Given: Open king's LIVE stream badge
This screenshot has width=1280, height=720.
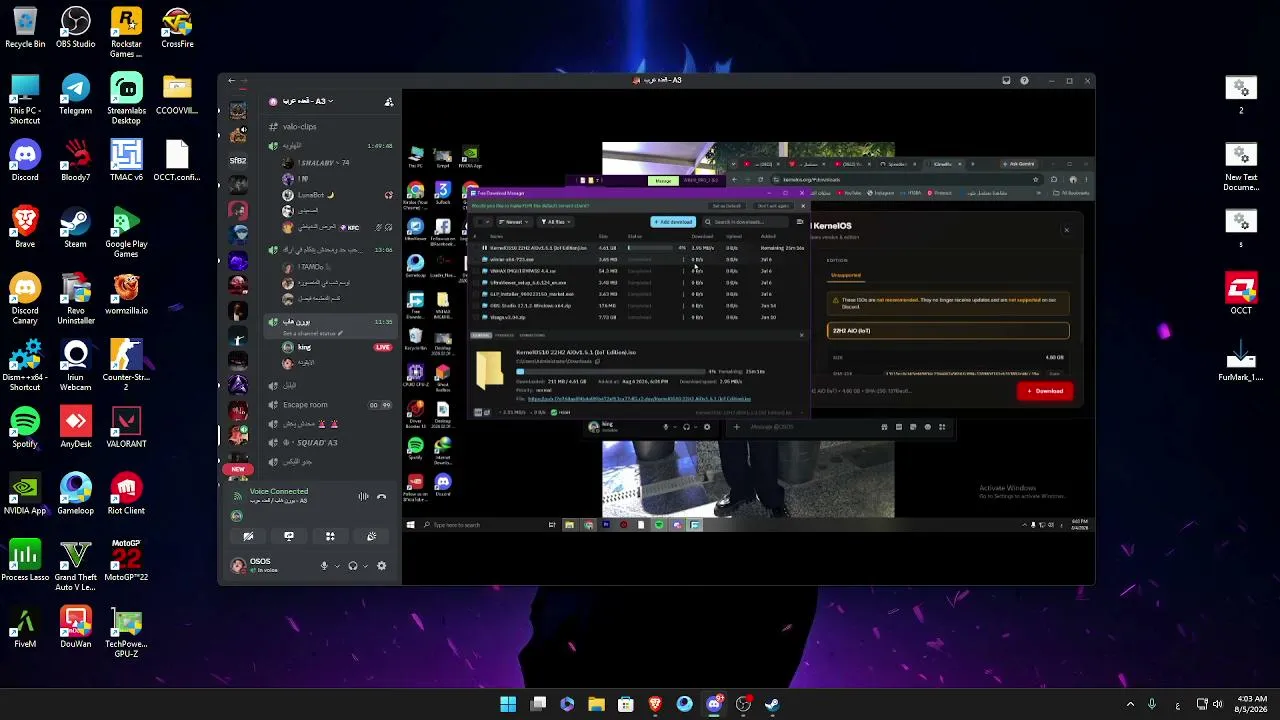Looking at the screenshot, I should (382, 347).
